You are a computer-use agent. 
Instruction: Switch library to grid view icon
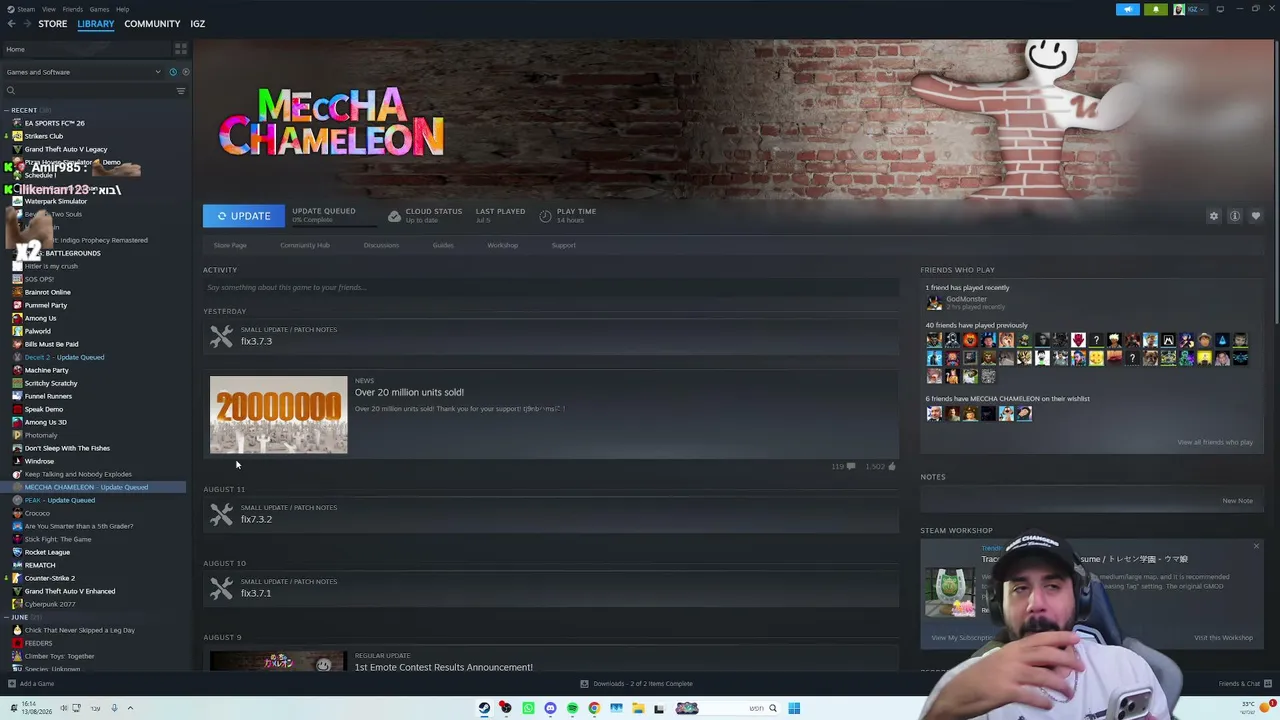pos(181,48)
